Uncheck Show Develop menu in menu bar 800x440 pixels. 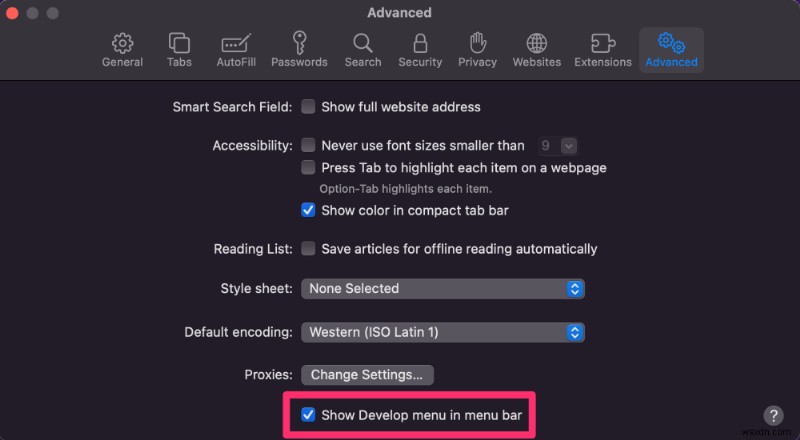point(308,415)
